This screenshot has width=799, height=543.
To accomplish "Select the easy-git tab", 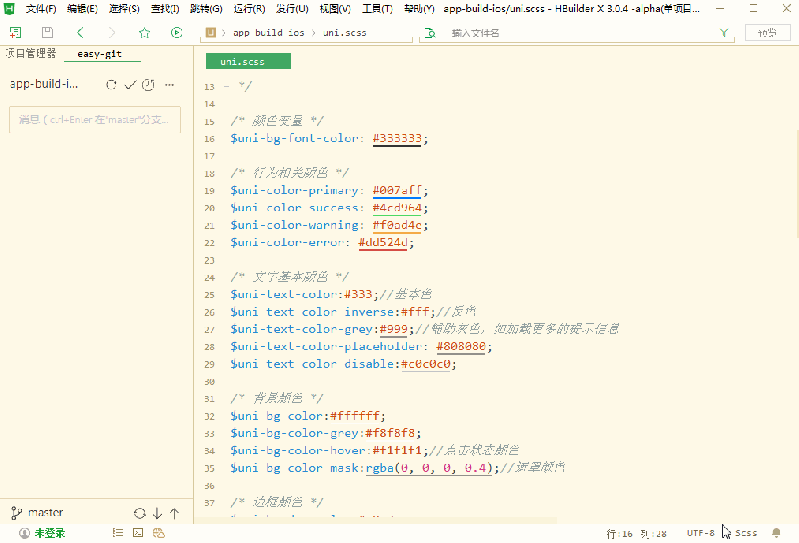I will coord(100,53).
